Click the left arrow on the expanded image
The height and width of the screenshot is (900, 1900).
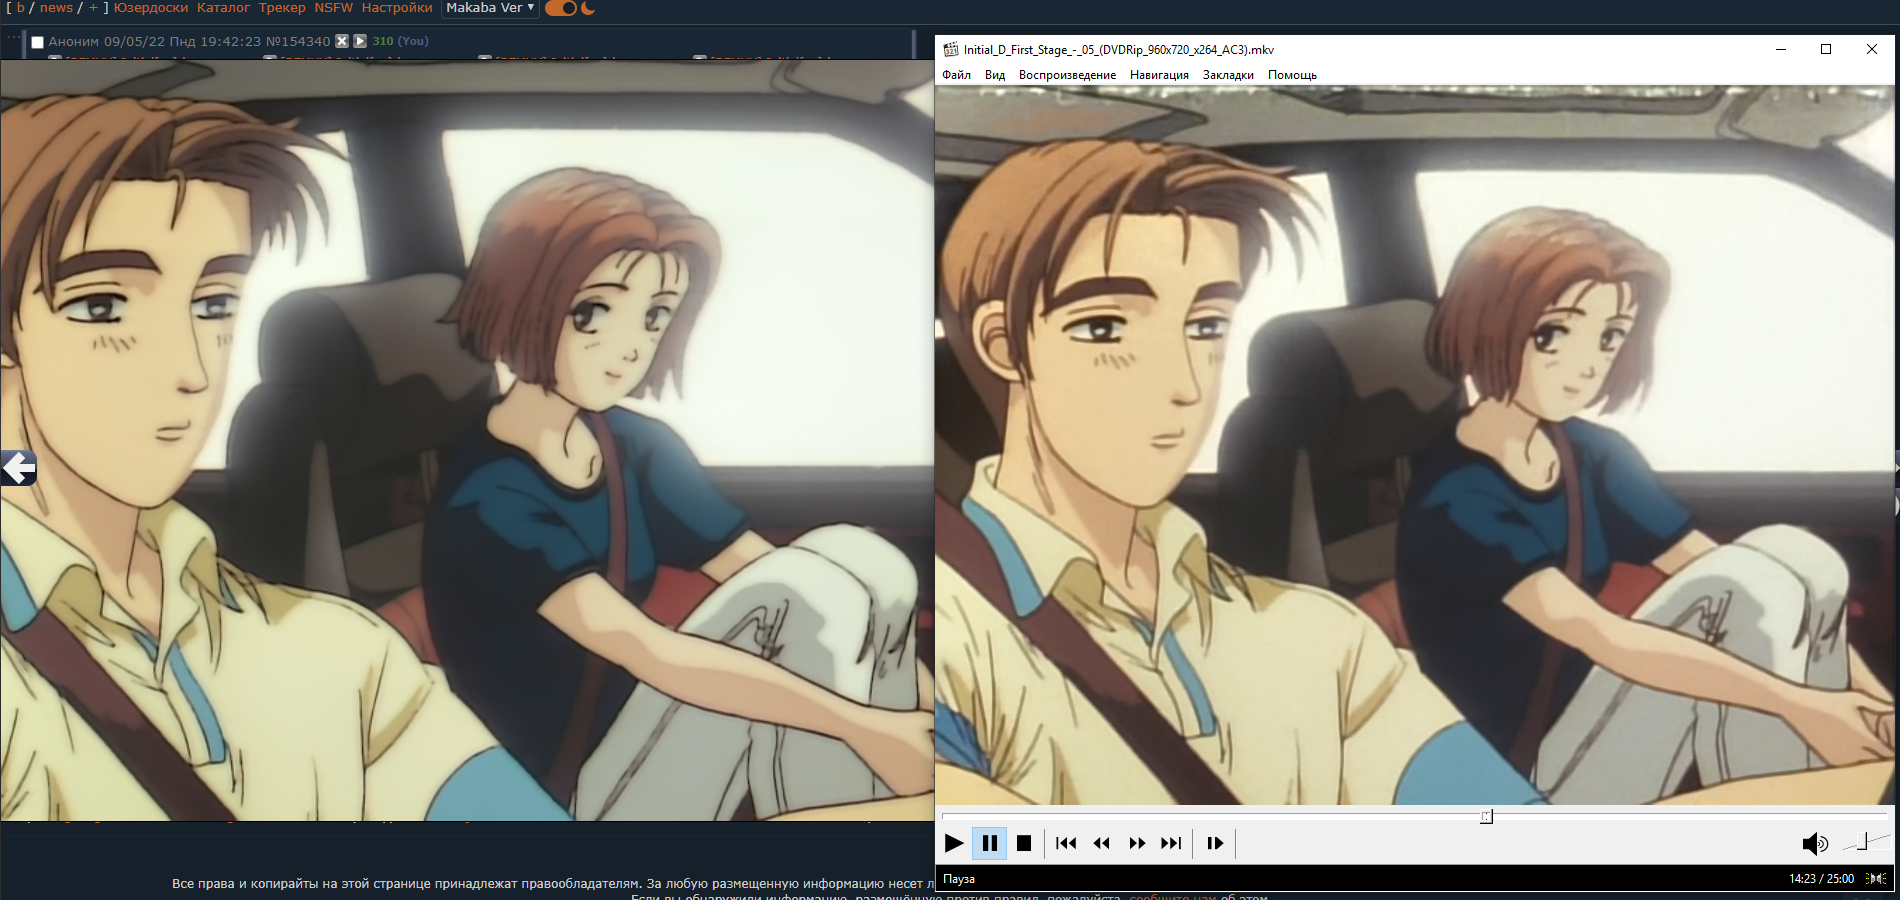pyautogui.click(x=18, y=468)
